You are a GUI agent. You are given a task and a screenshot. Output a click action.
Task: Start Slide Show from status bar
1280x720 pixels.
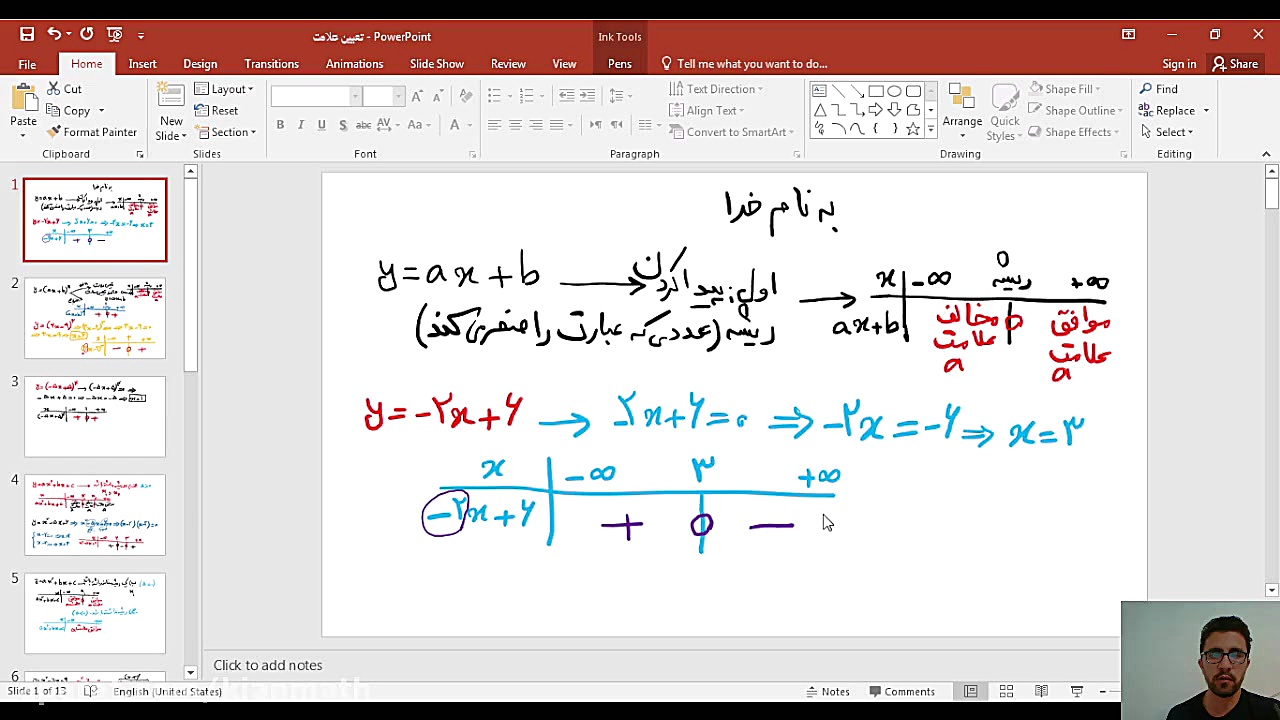click(1077, 691)
